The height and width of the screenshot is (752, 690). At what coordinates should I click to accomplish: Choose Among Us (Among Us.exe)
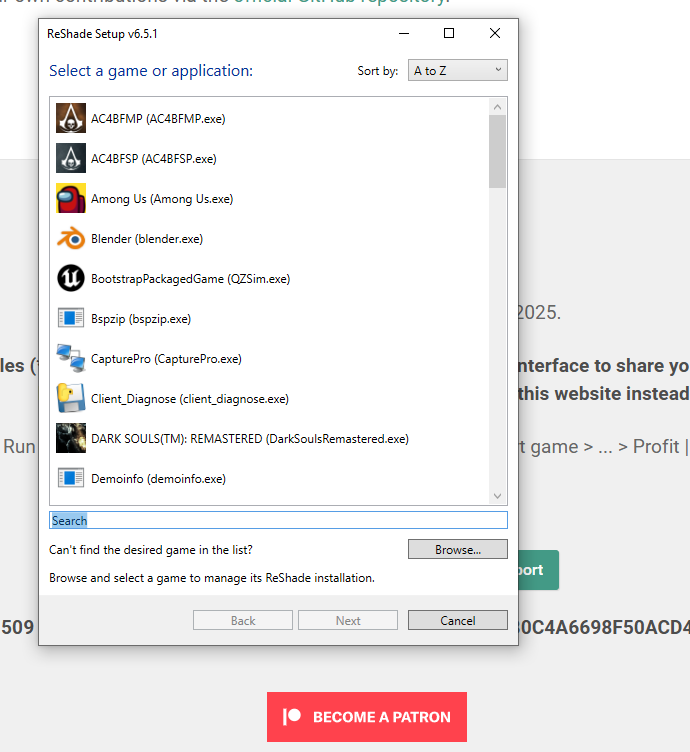pyautogui.click(x=269, y=199)
